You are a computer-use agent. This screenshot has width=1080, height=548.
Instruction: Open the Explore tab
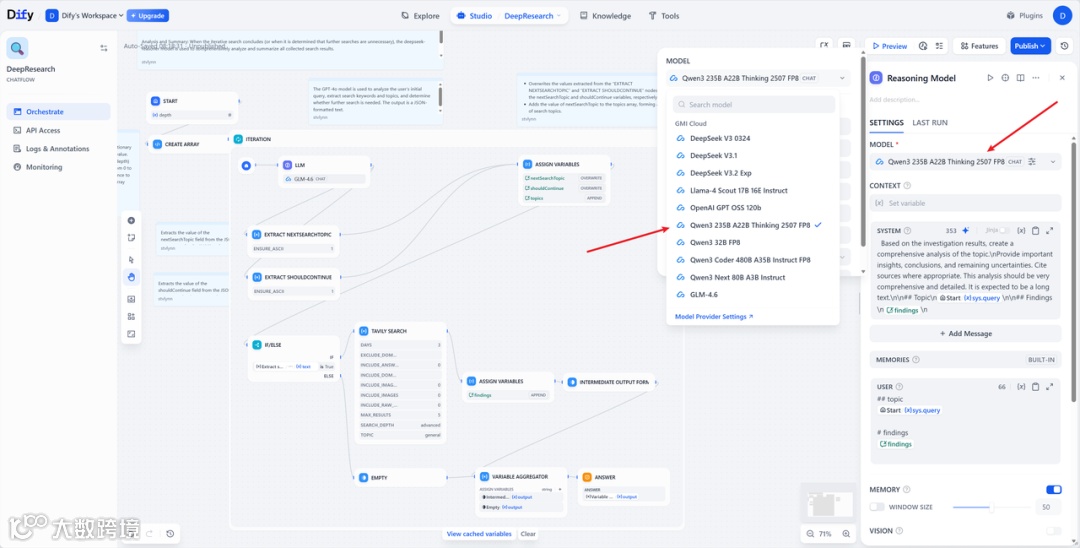tap(420, 16)
